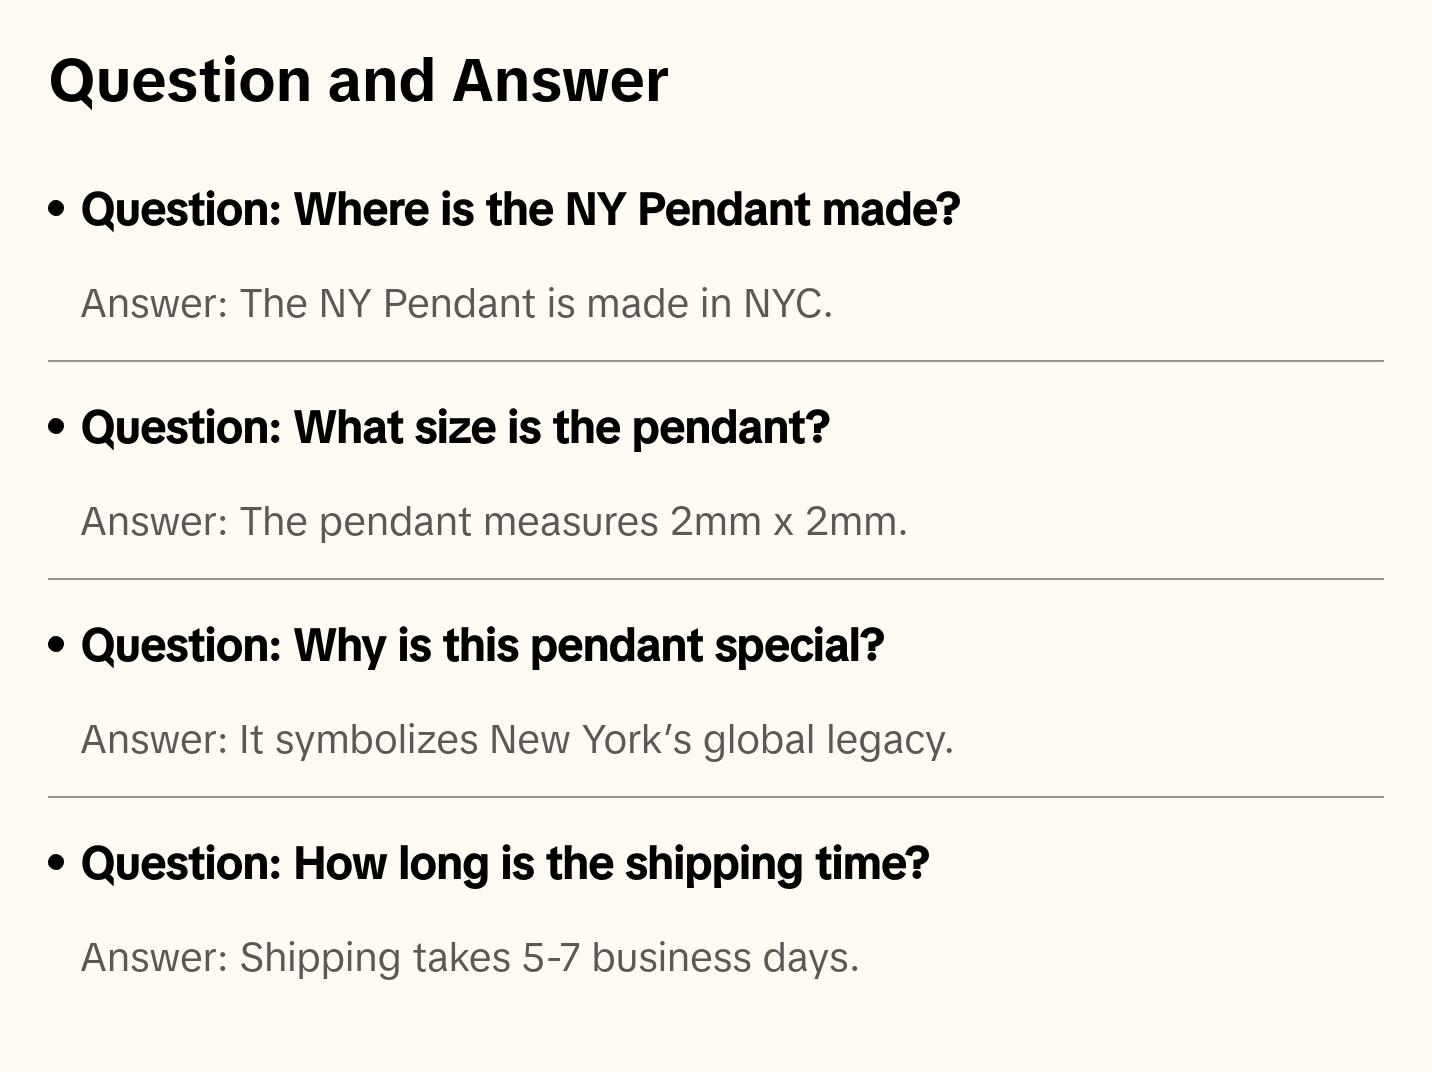Click the answer about shipping taking business days
Screen dimensions: 1432x1072
click(470, 958)
